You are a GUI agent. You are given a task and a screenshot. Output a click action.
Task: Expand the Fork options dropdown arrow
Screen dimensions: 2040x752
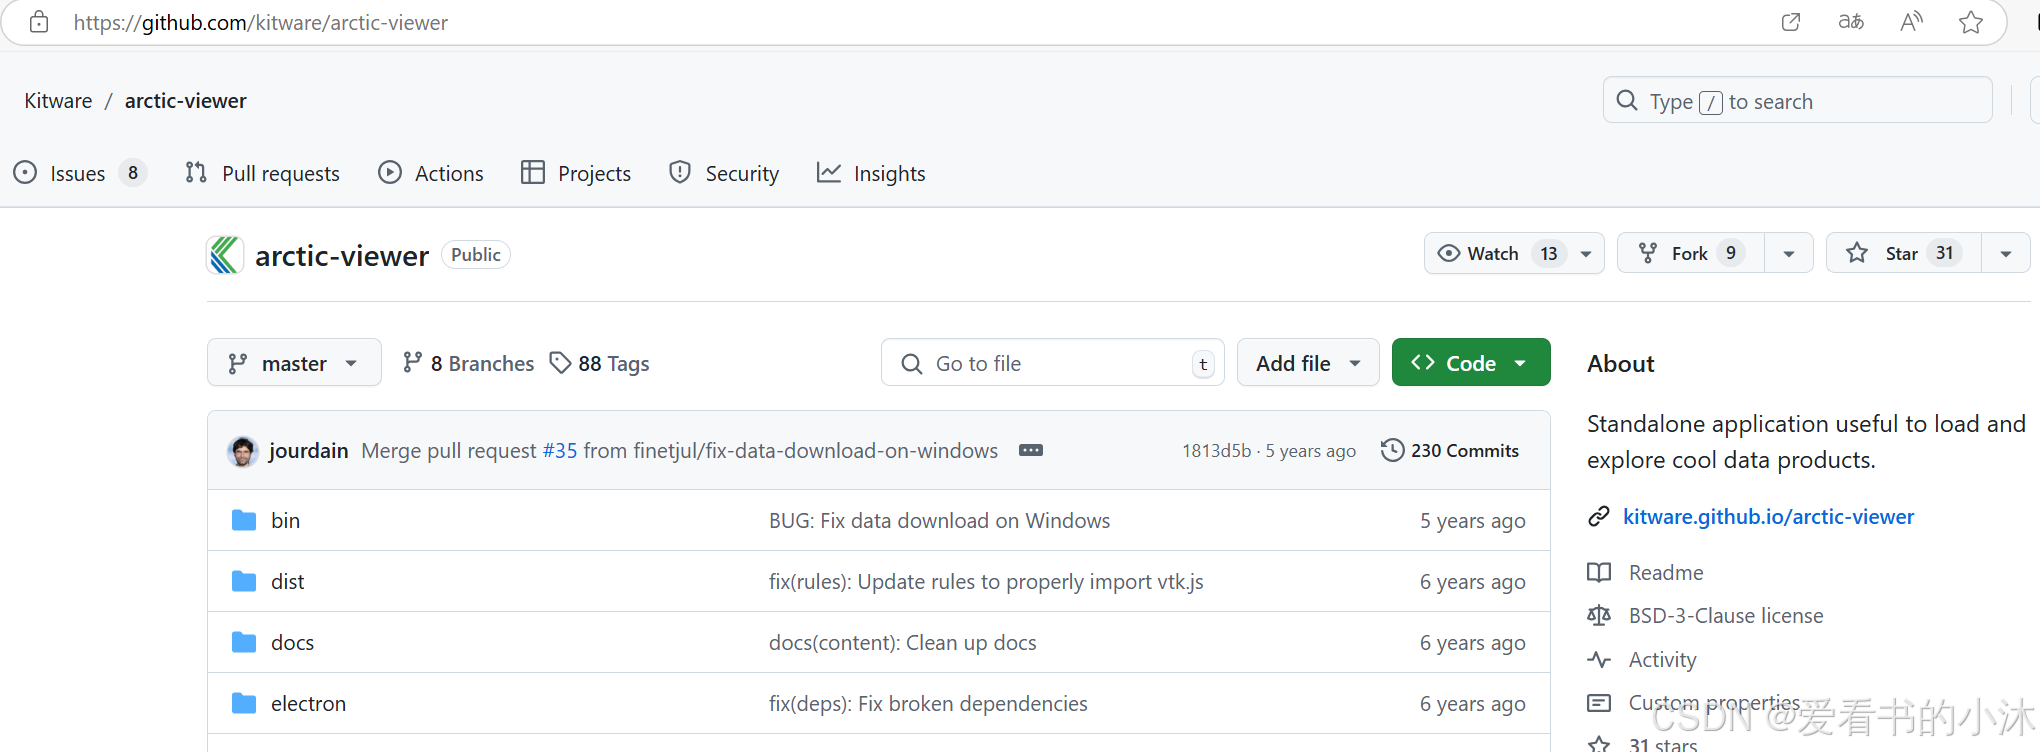click(1789, 253)
